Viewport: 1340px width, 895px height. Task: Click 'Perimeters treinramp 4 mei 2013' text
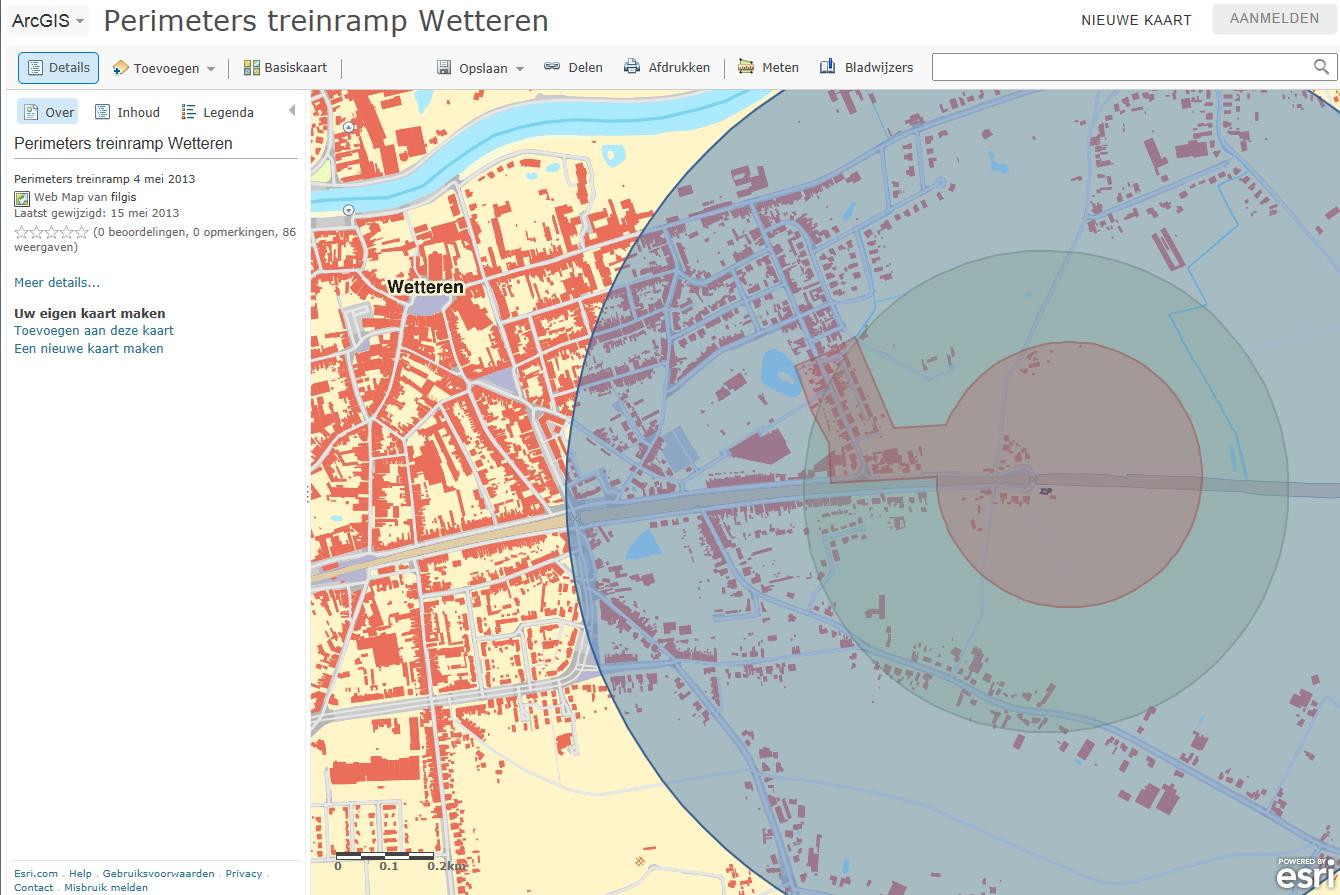click(105, 179)
